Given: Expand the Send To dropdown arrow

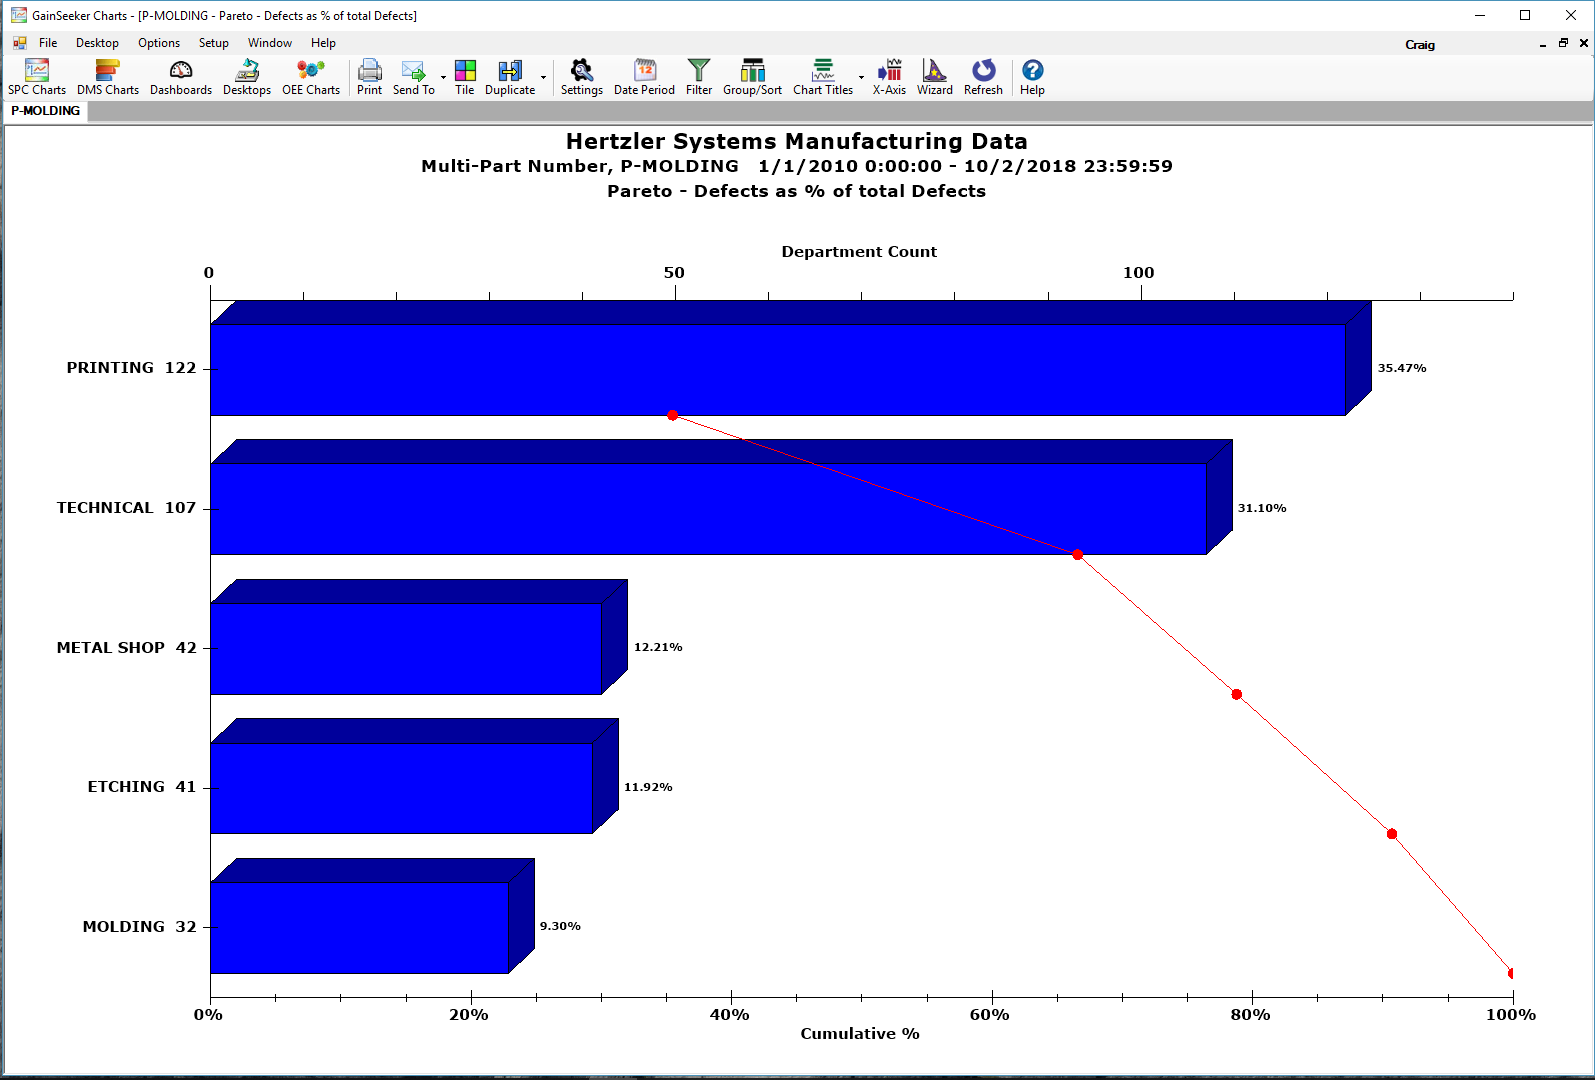Looking at the screenshot, I should point(443,78).
